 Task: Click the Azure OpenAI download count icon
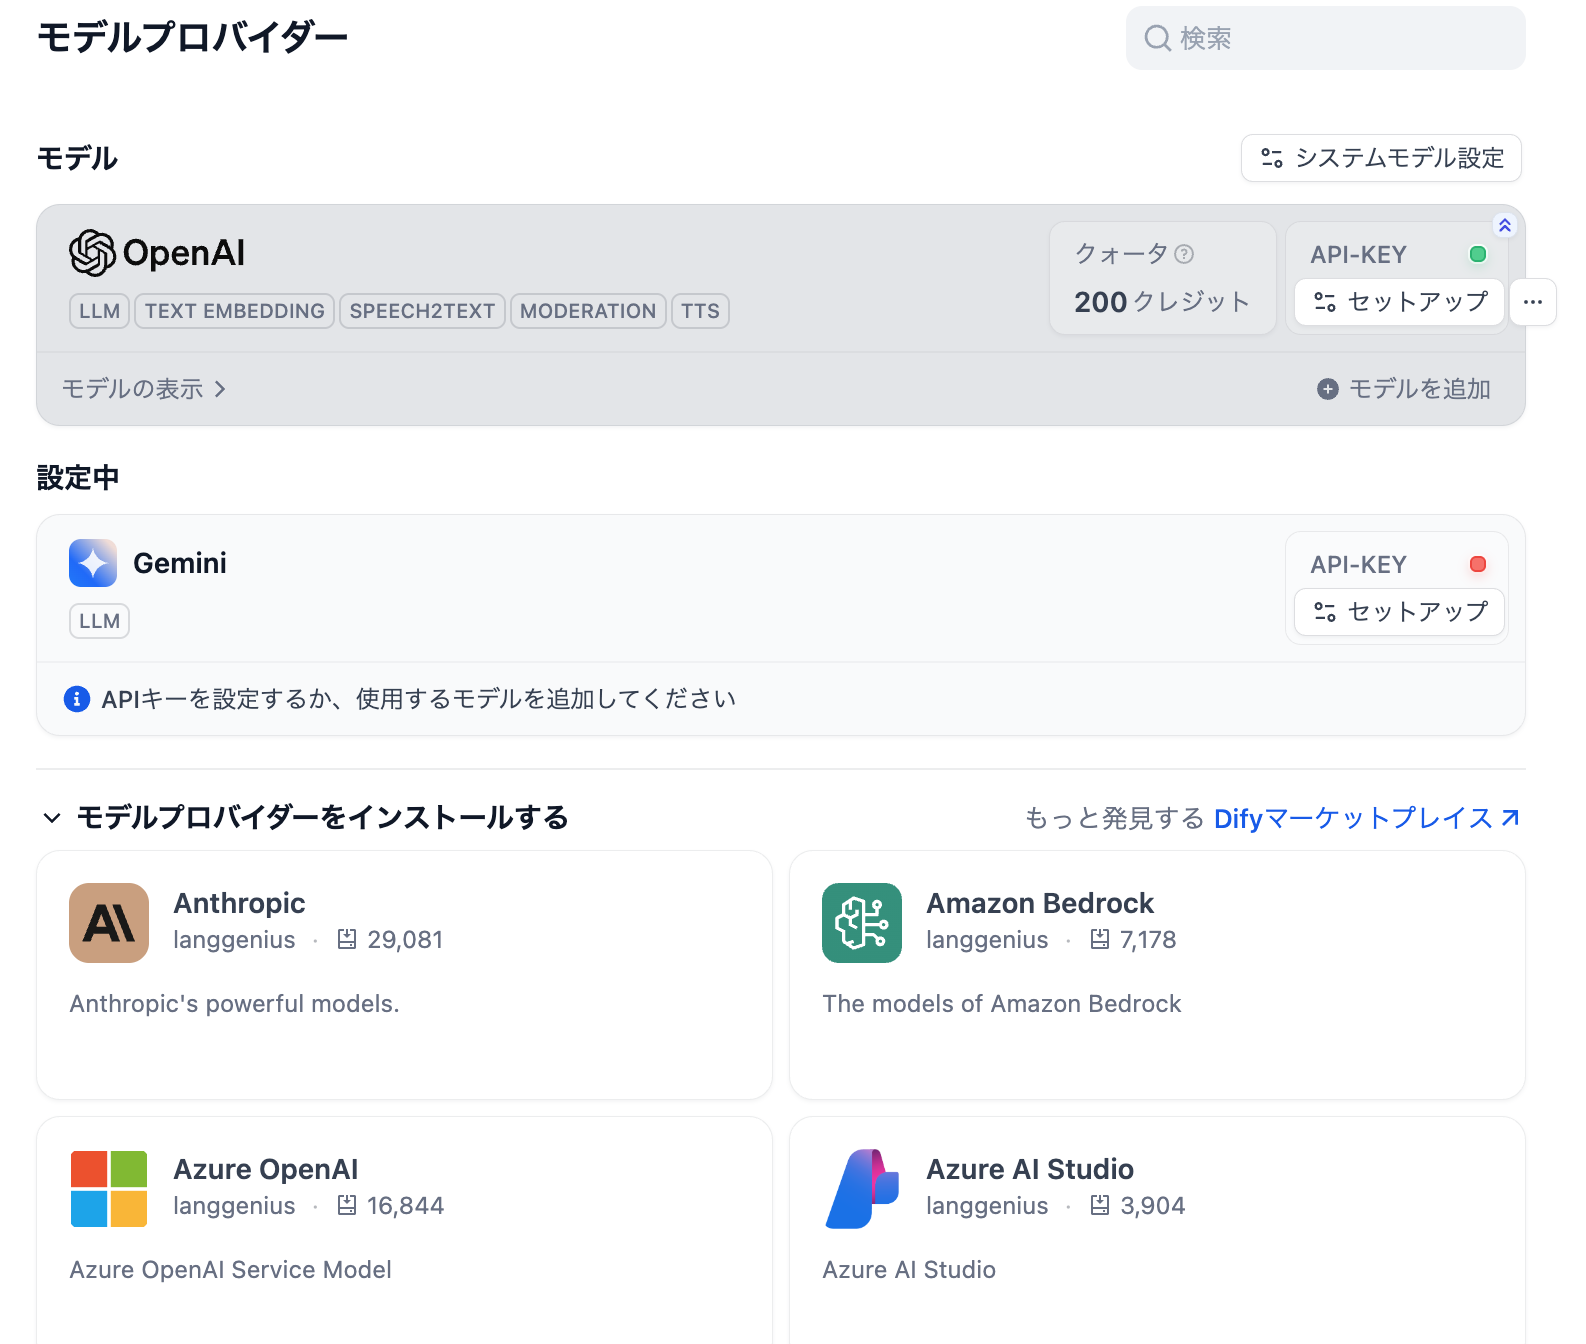[347, 1205]
